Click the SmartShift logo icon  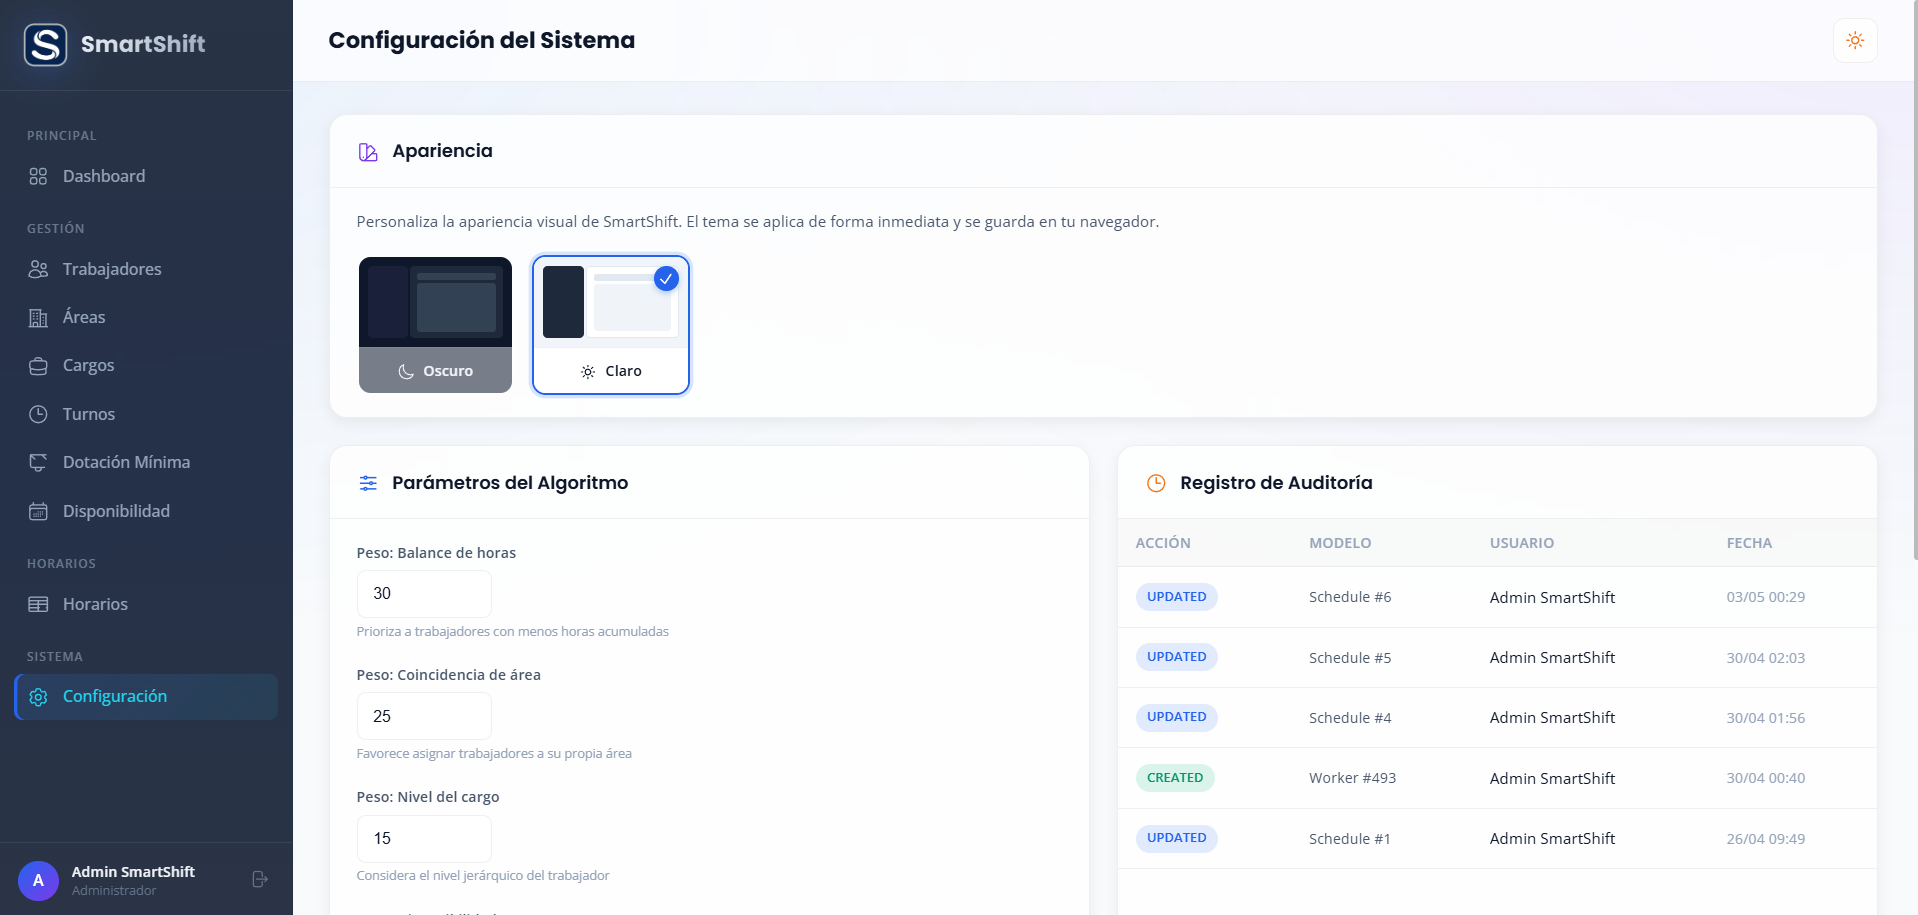pos(46,44)
